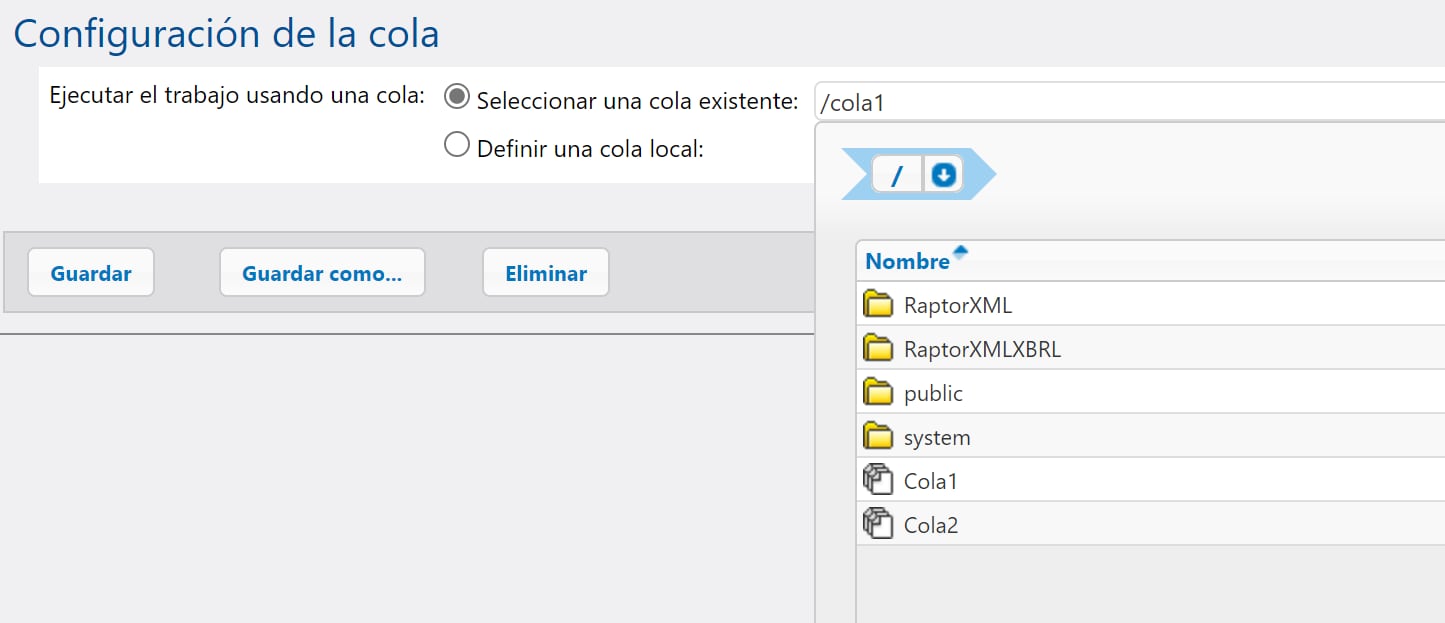Image resolution: width=1445 pixels, height=623 pixels.
Task: Click the RaptorXMLXBRL folder icon
Action: 877,348
